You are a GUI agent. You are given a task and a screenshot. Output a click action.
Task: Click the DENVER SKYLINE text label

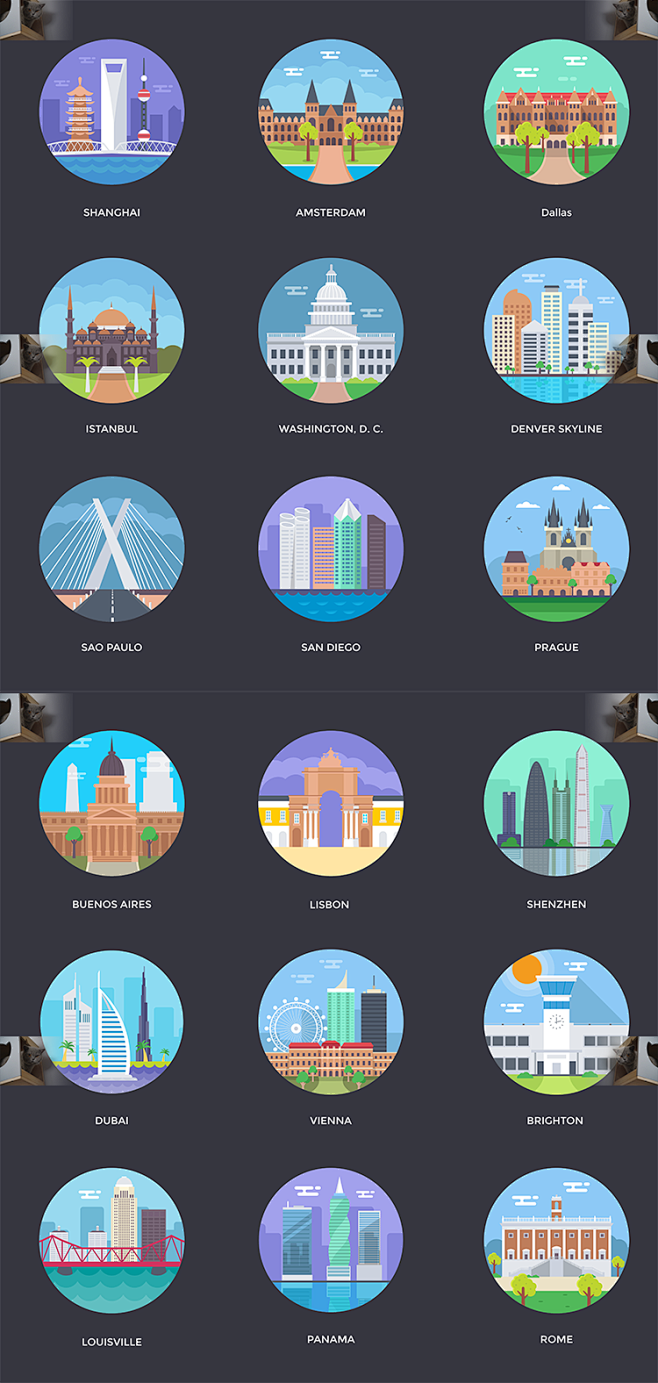coord(556,429)
